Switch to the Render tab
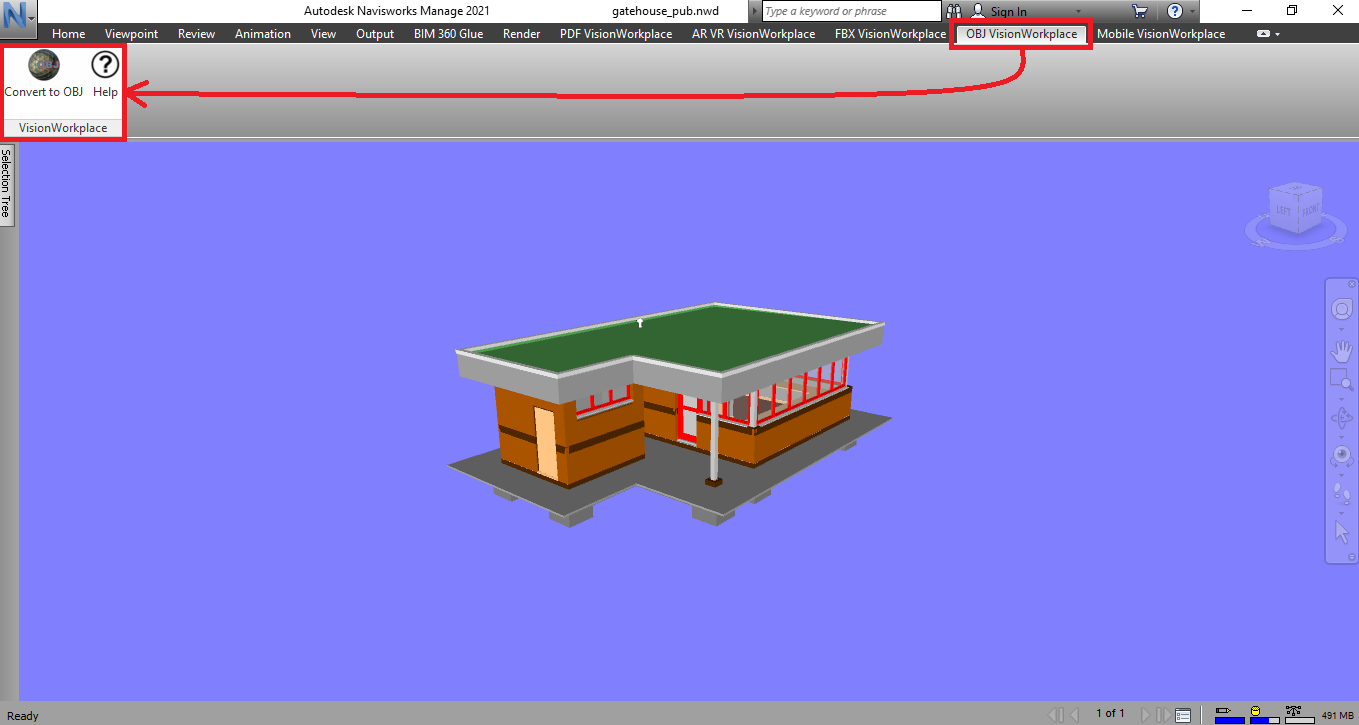This screenshot has height=725, width=1359. [522, 34]
